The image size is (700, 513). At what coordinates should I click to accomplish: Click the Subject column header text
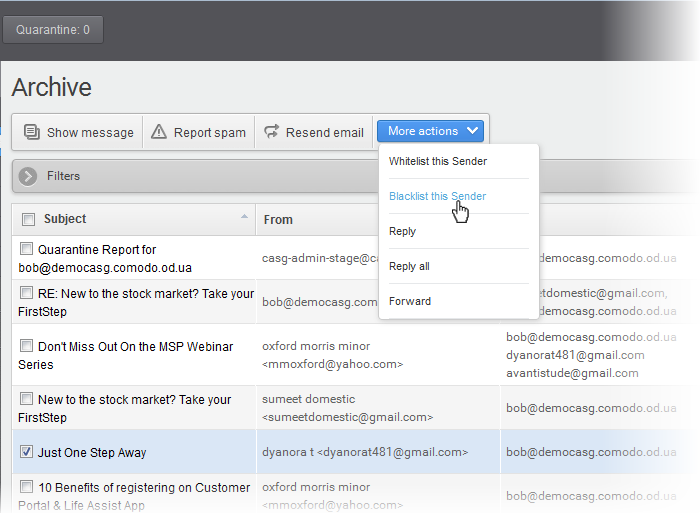pyautogui.click(x=65, y=219)
